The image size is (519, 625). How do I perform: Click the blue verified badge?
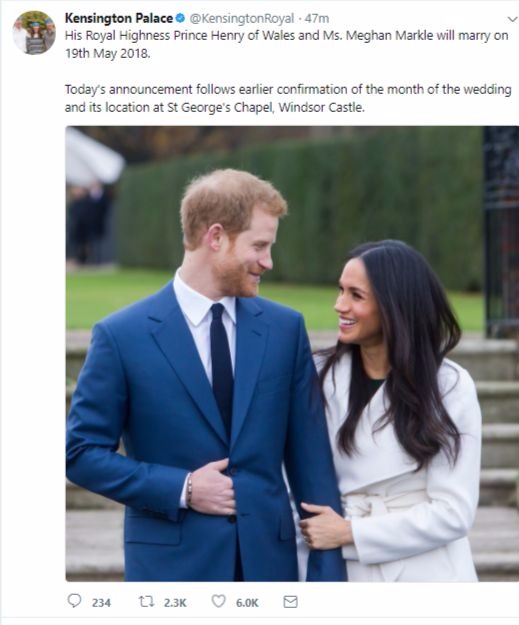pos(180,18)
